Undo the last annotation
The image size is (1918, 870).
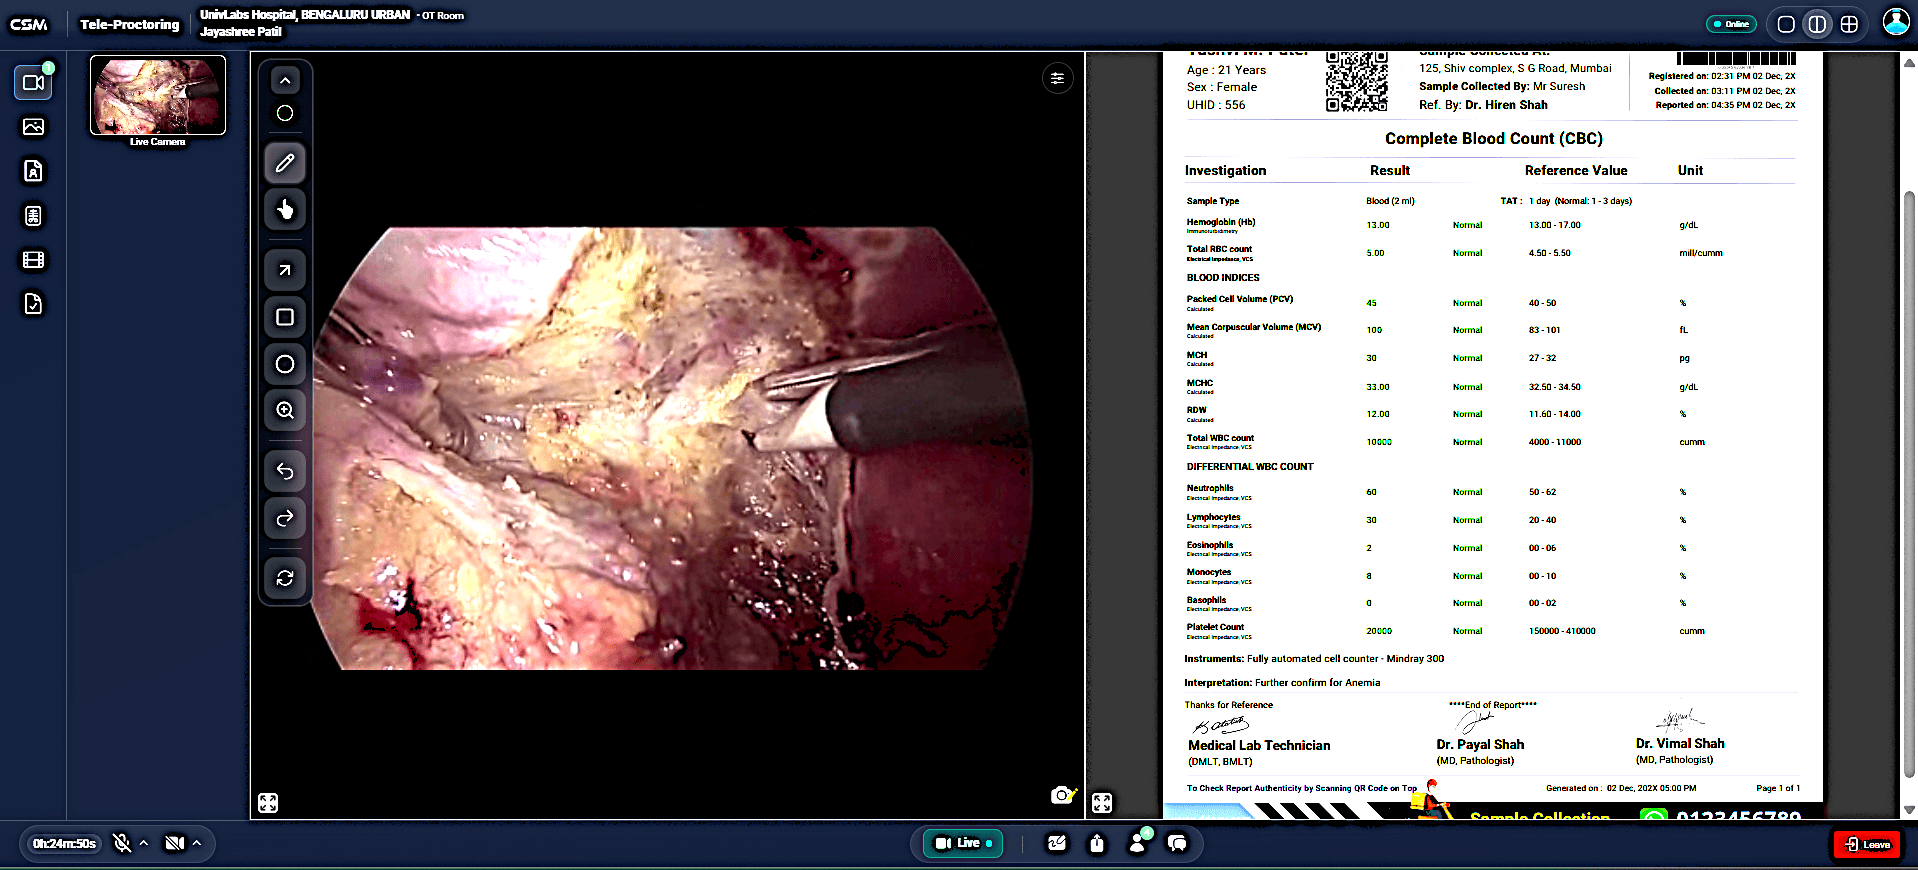(285, 471)
